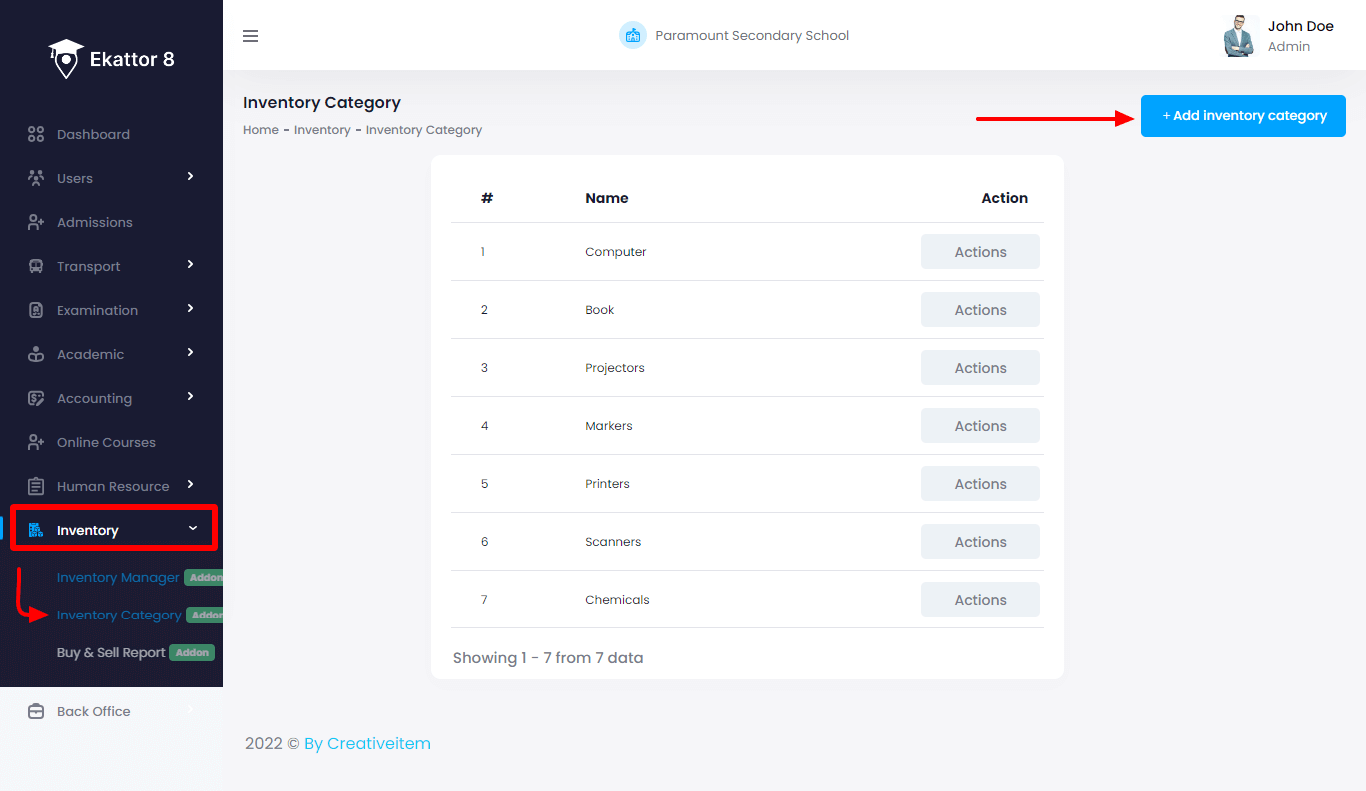The image size is (1366, 791).
Task: Open Actions dropdown for Computer
Action: click(x=979, y=252)
